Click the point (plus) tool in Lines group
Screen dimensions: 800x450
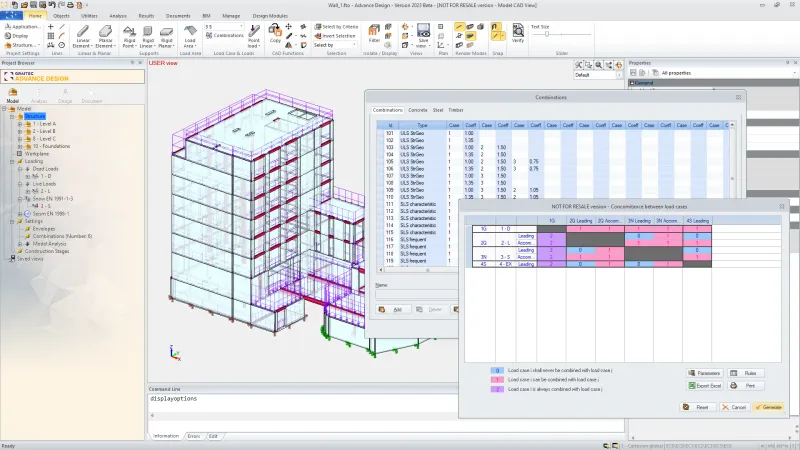[51, 27]
